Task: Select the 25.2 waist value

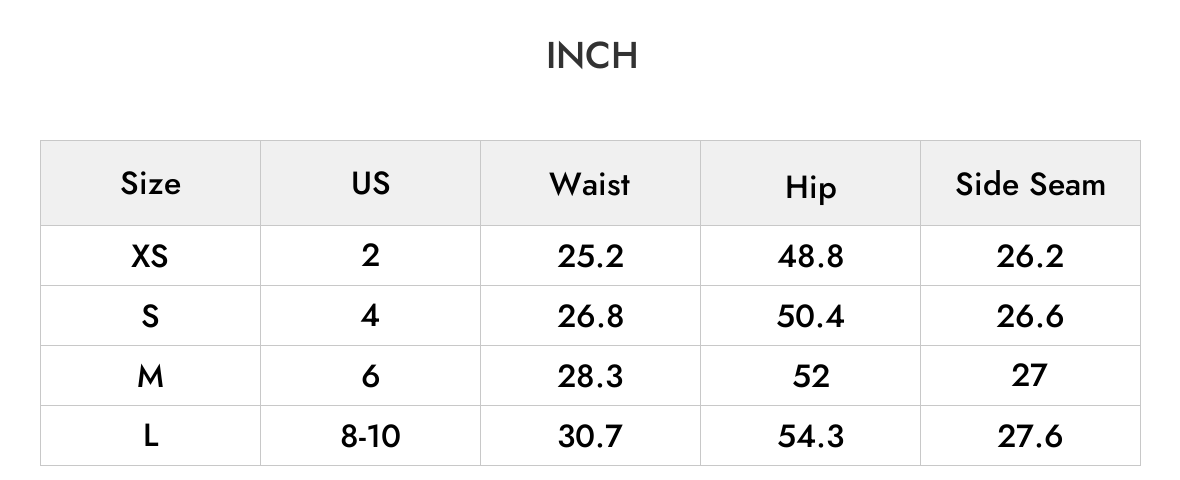Action: coord(590,257)
